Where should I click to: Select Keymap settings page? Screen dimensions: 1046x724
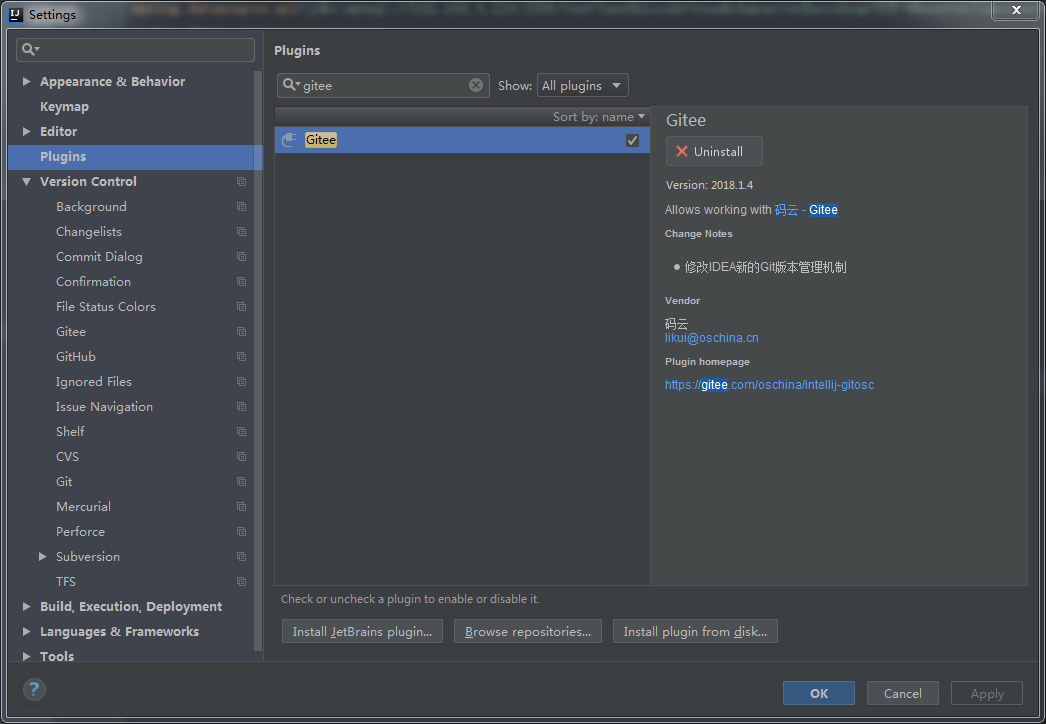(64, 107)
